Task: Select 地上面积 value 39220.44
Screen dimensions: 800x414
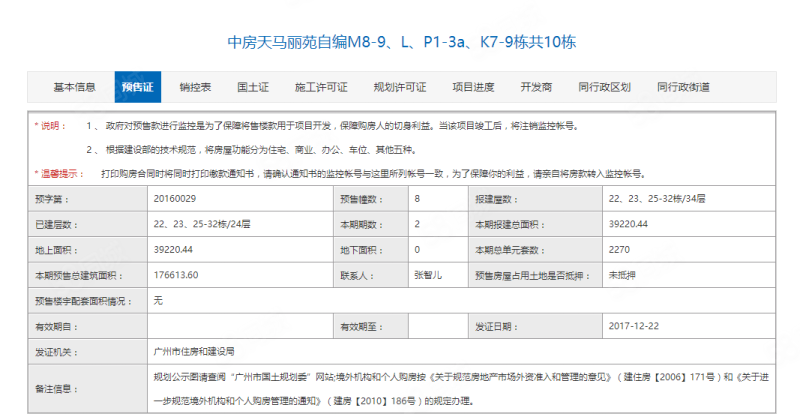Action: coord(173,250)
